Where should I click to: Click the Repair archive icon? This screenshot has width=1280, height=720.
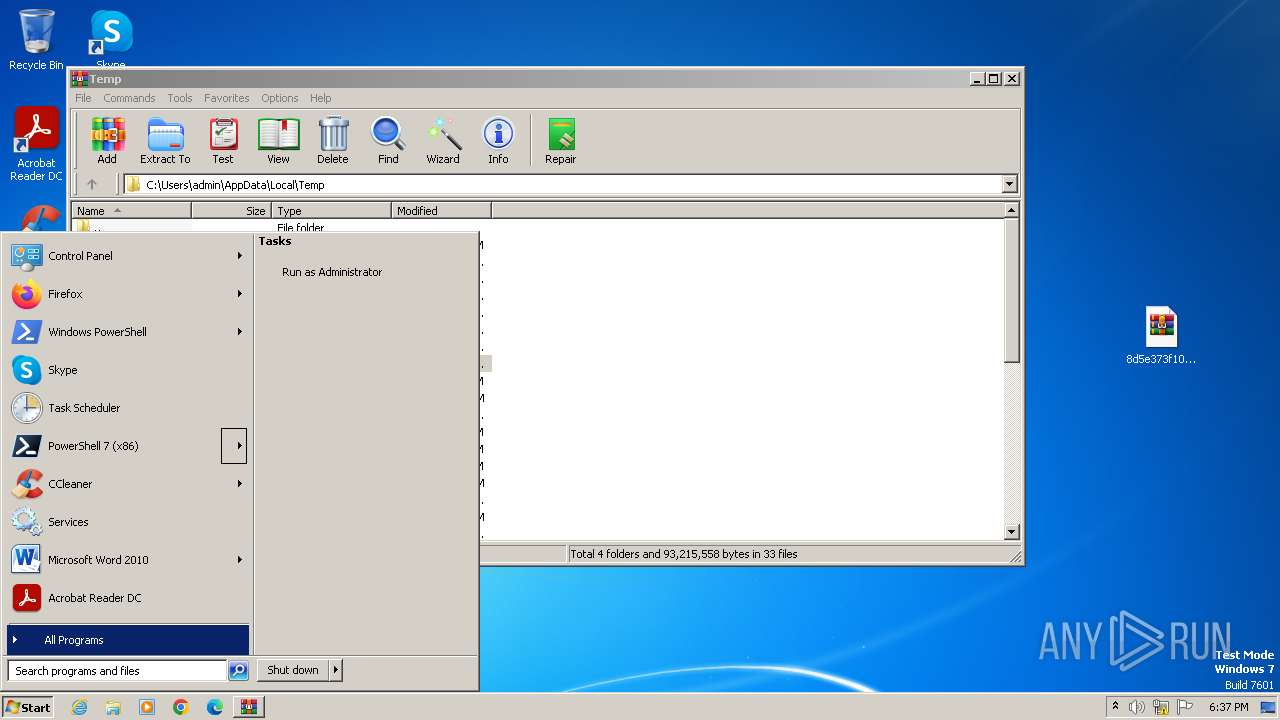(x=560, y=141)
